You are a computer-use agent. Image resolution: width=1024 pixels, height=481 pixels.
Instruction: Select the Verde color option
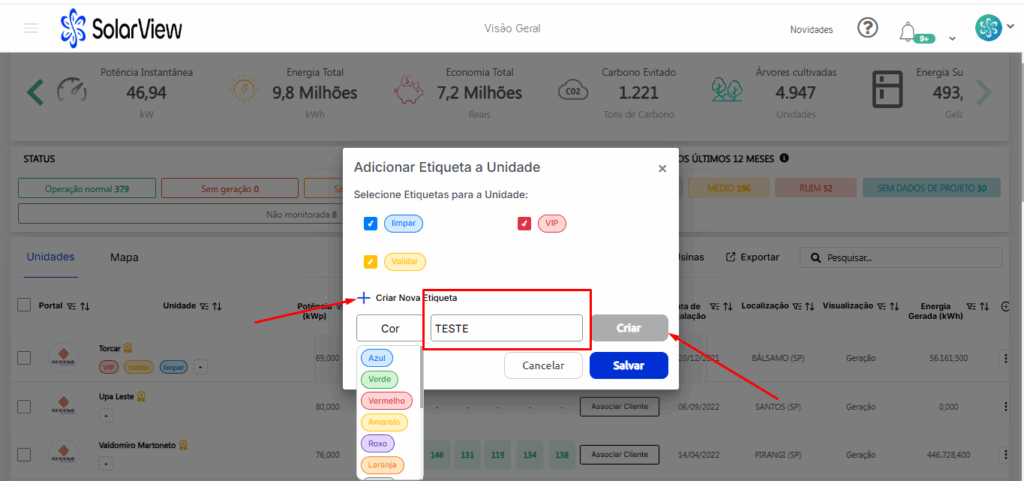379,379
